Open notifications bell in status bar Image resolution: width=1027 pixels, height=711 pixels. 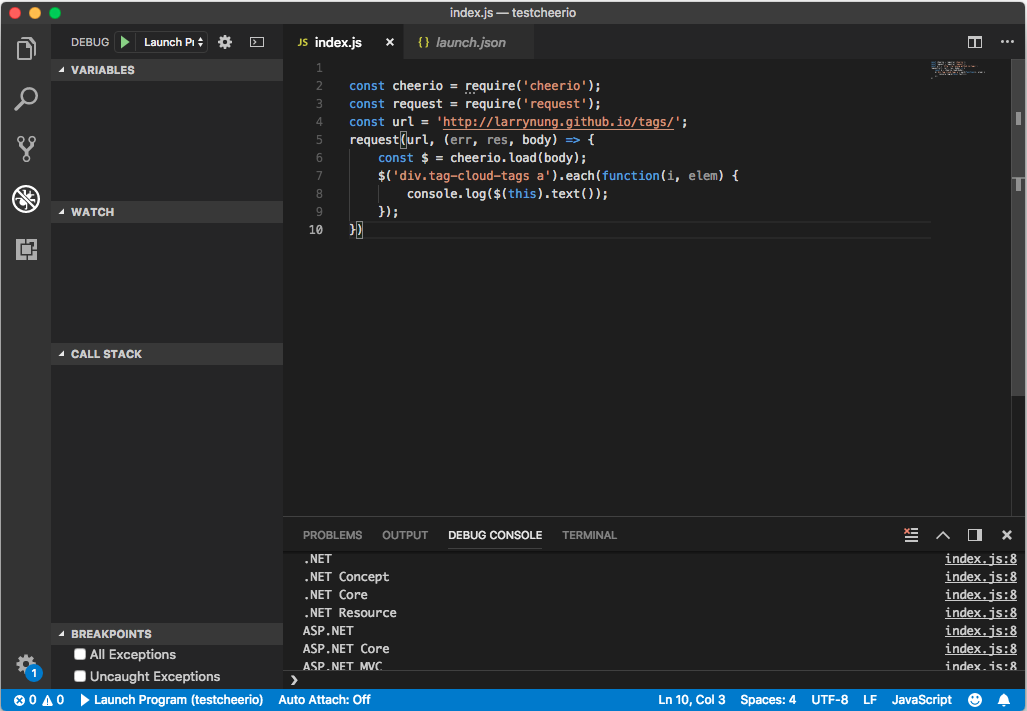(x=1003, y=700)
